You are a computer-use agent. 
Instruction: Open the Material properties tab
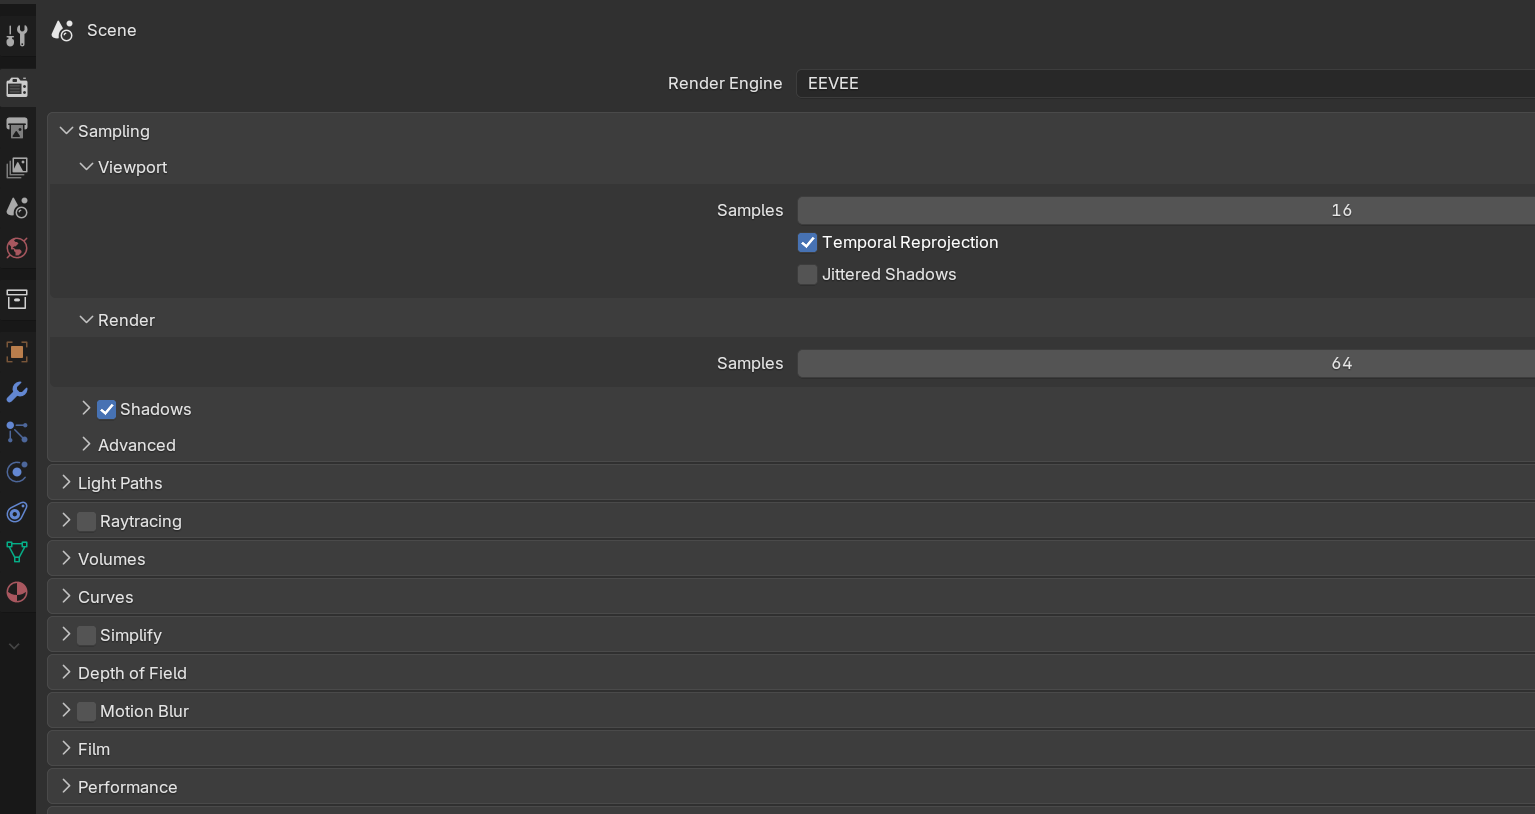pos(17,591)
